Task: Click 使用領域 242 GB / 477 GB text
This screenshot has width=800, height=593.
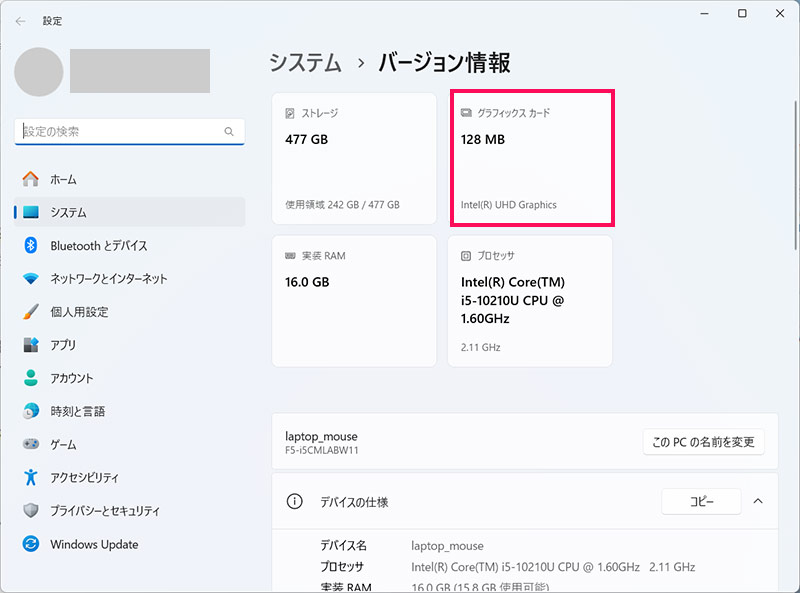Action: 342,205
